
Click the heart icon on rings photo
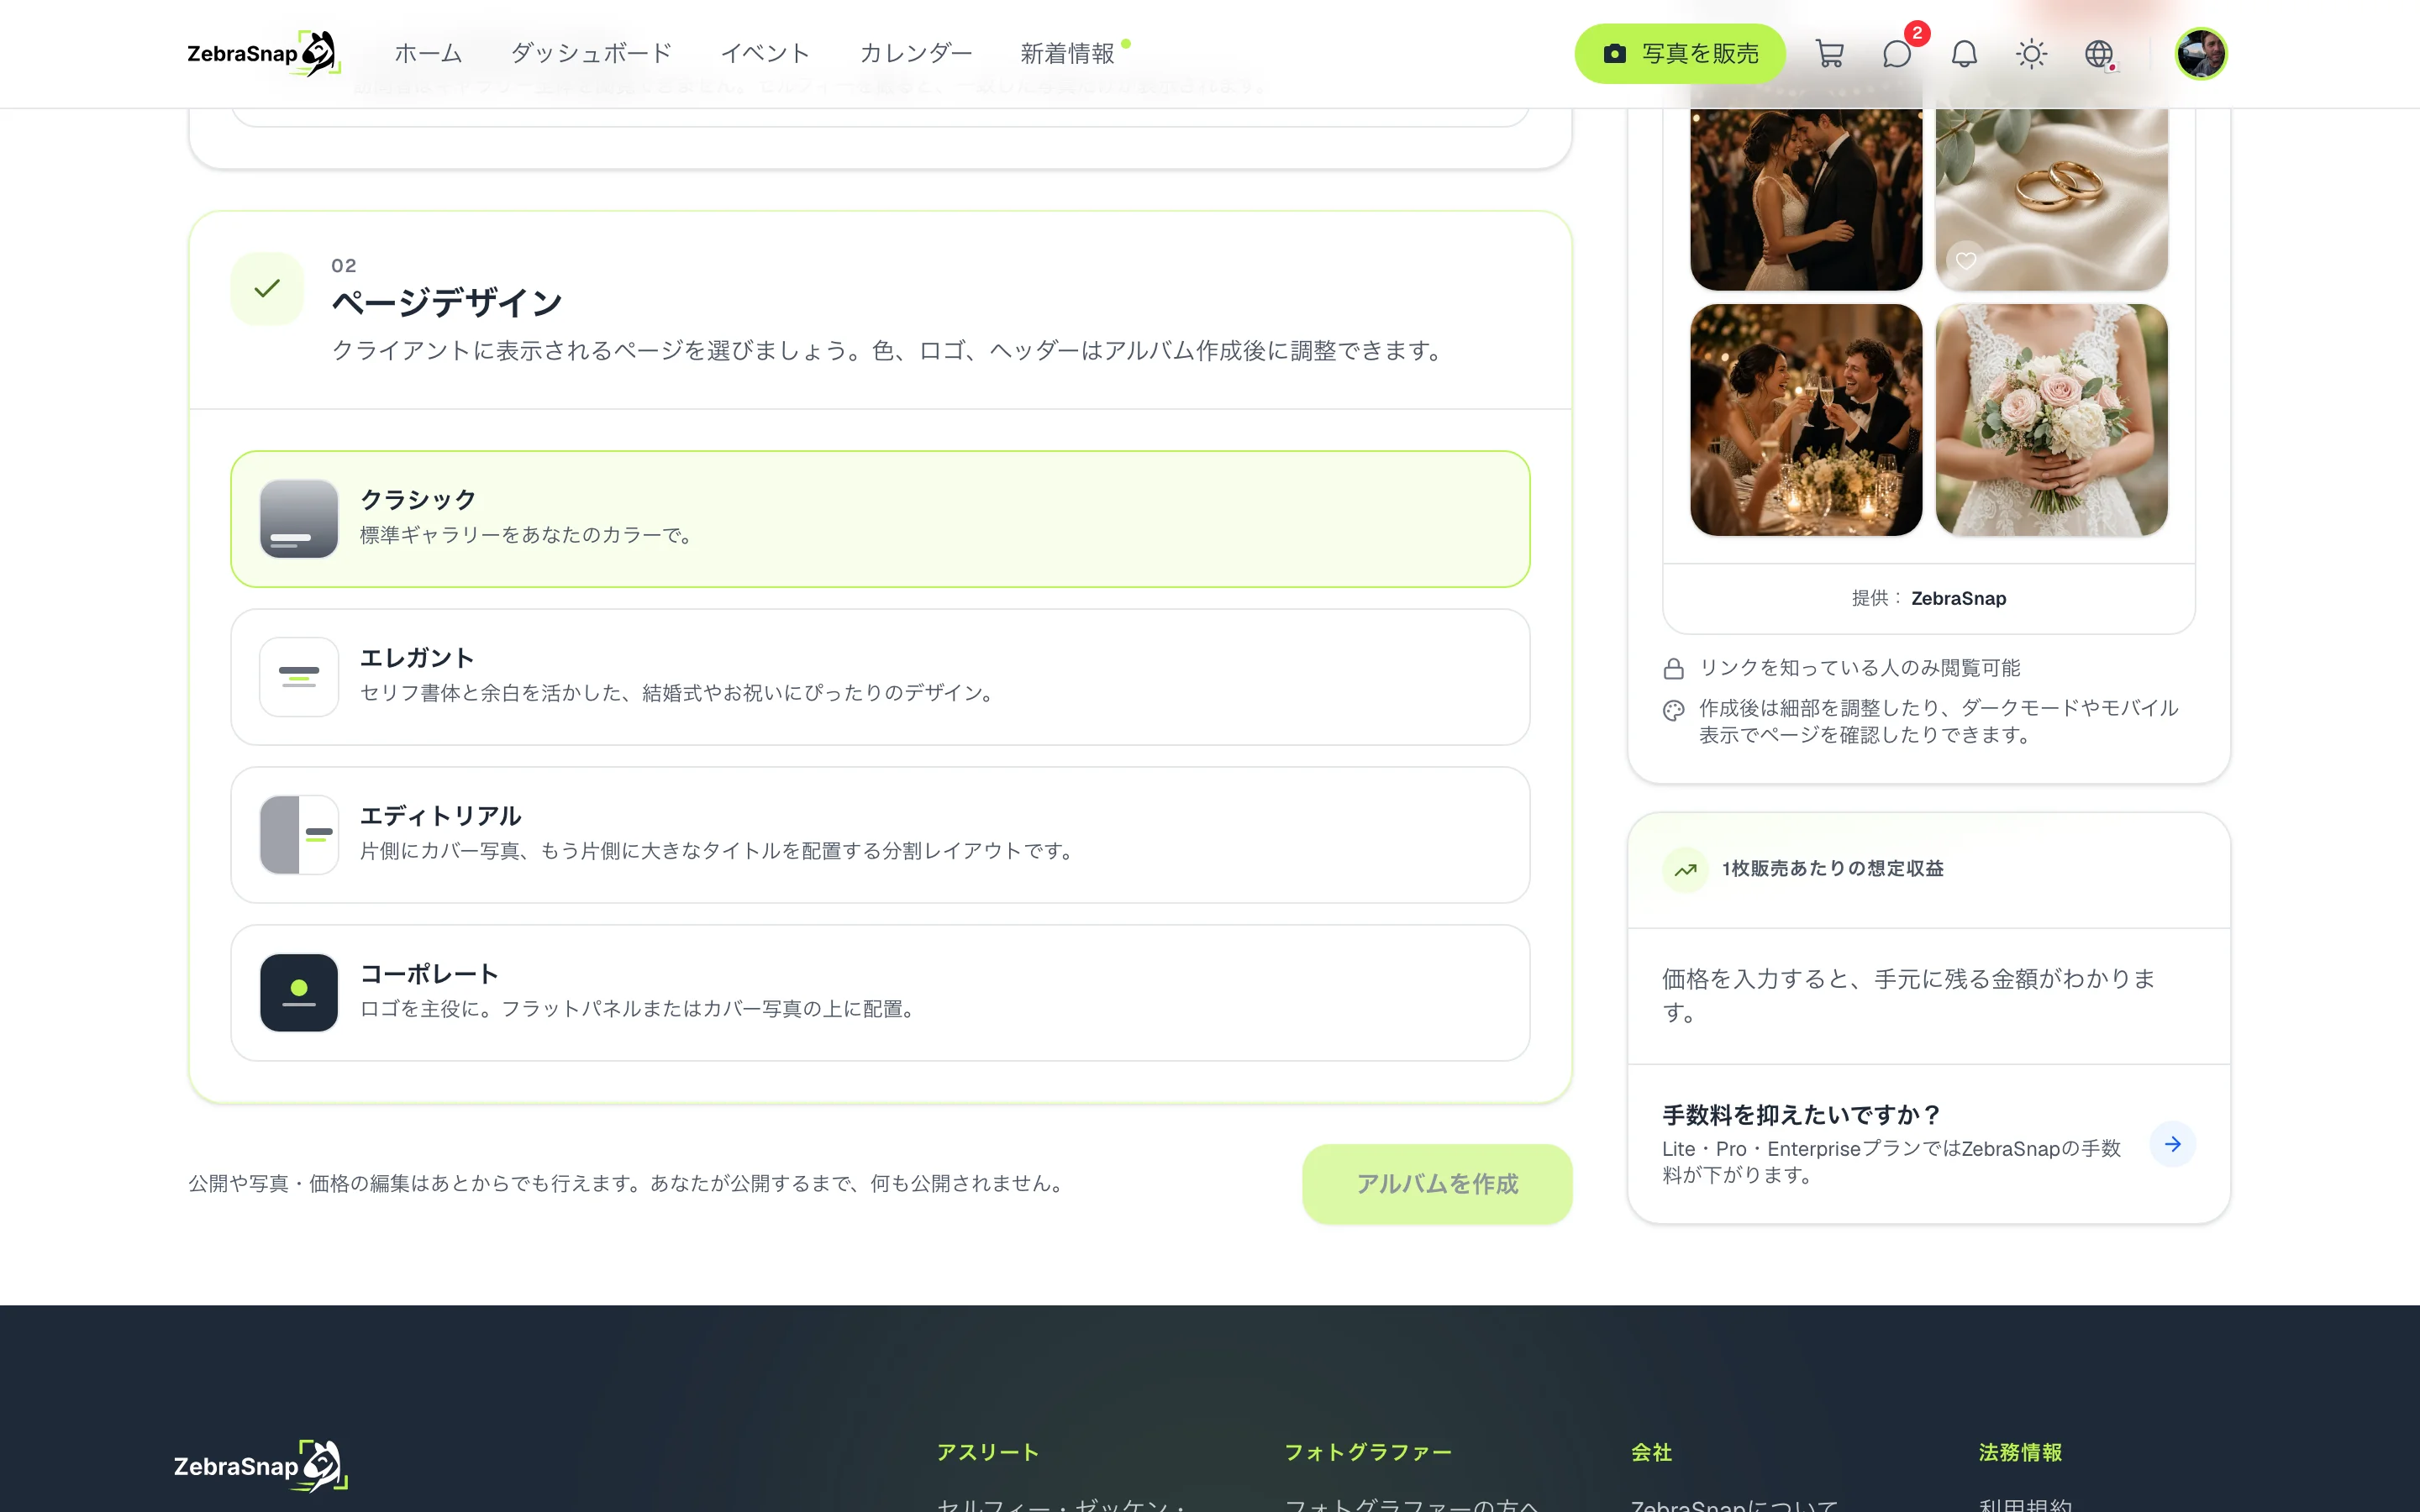click(x=1965, y=261)
